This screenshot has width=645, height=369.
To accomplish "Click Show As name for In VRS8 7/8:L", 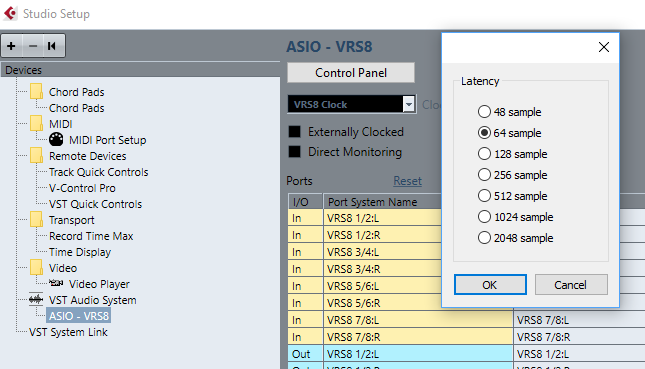I will 579,320.
